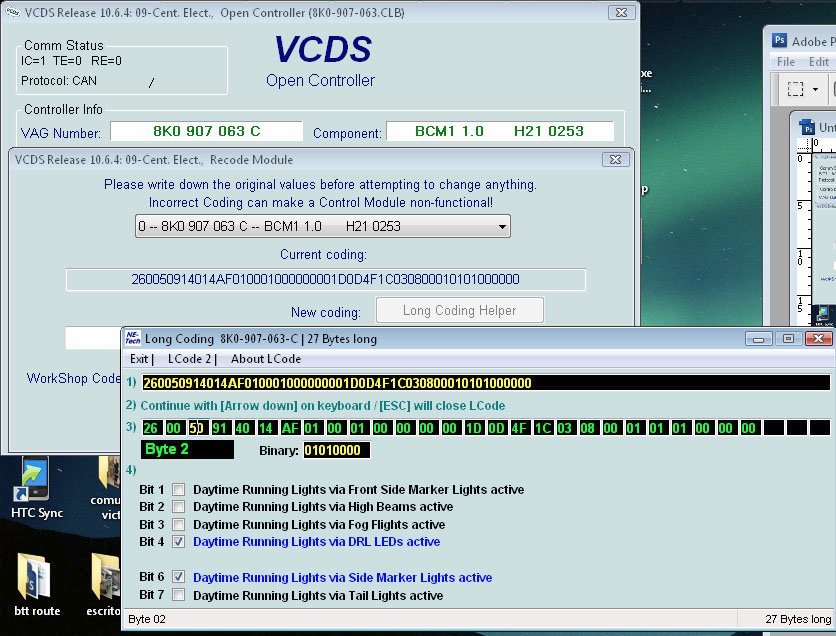Click the 'Incorrect Coding can make' warning text
Viewport: 836px width, 636px height.
tap(320, 203)
